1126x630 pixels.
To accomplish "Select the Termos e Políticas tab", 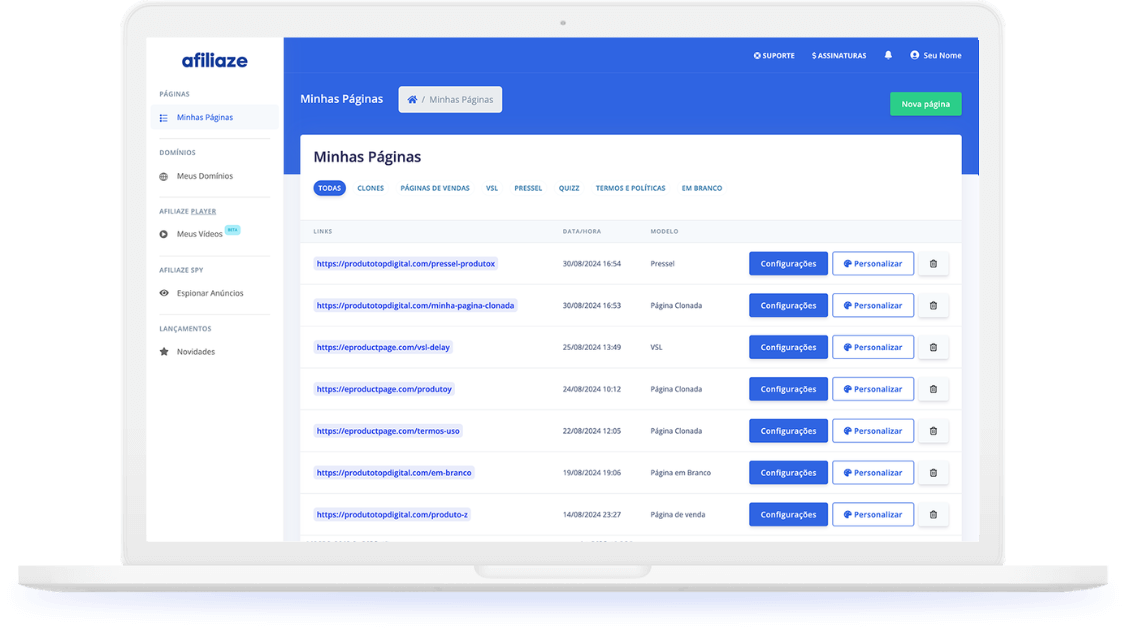I will point(630,188).
